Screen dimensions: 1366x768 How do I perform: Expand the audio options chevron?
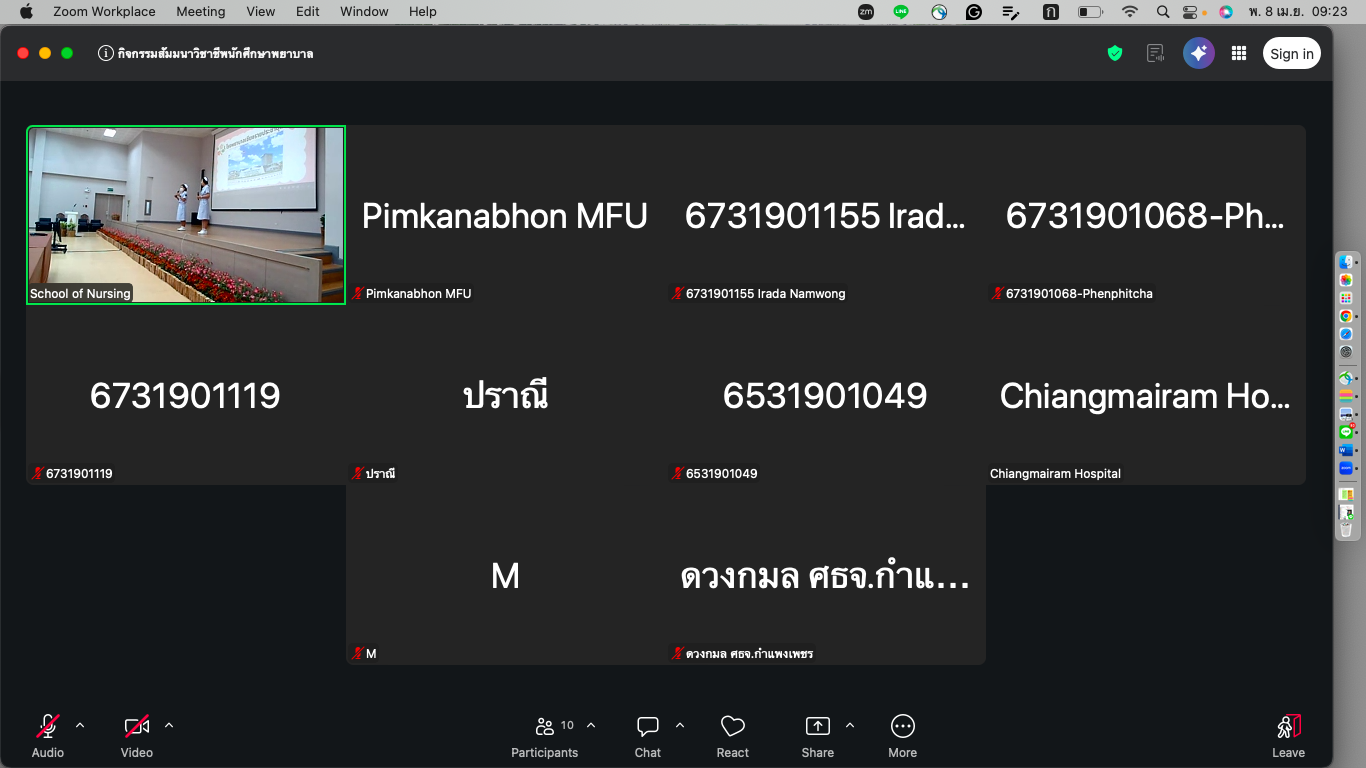pos(80,726)
